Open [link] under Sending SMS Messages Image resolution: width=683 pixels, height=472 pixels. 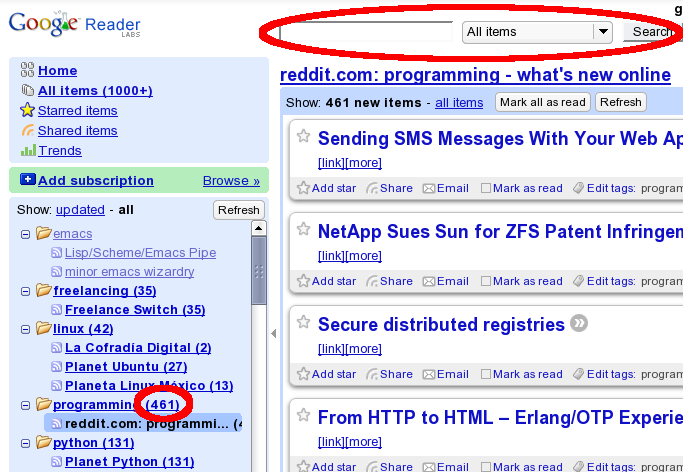tap(331, 163)
